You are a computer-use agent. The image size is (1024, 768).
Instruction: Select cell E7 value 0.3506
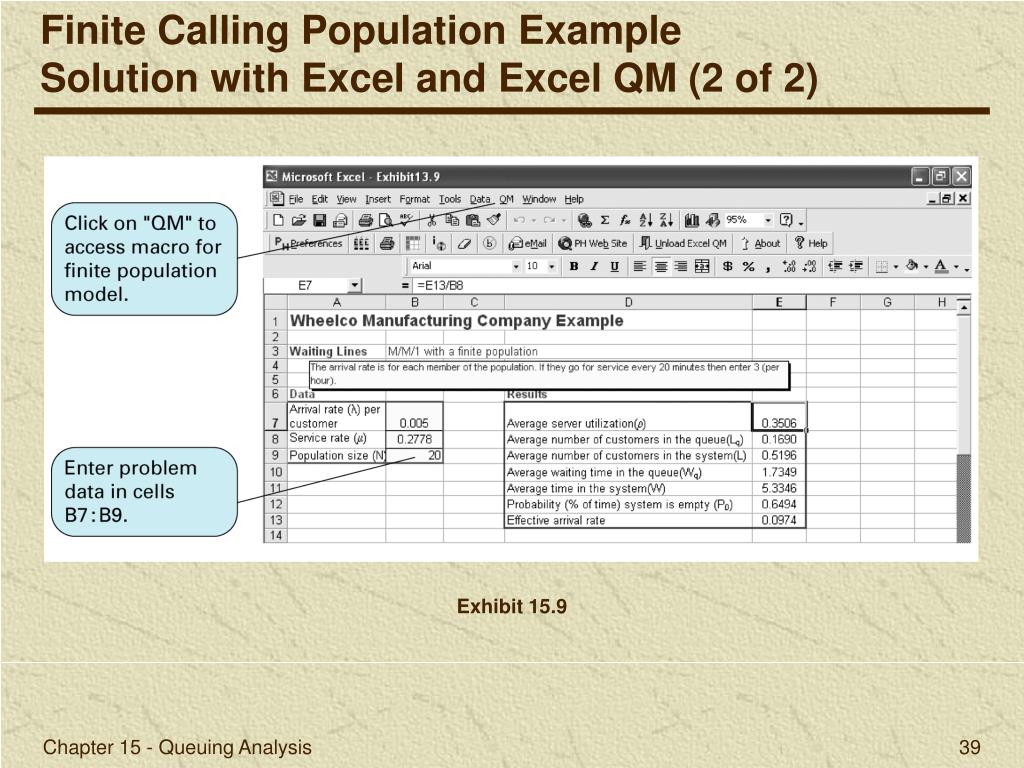tap(779, 417)
